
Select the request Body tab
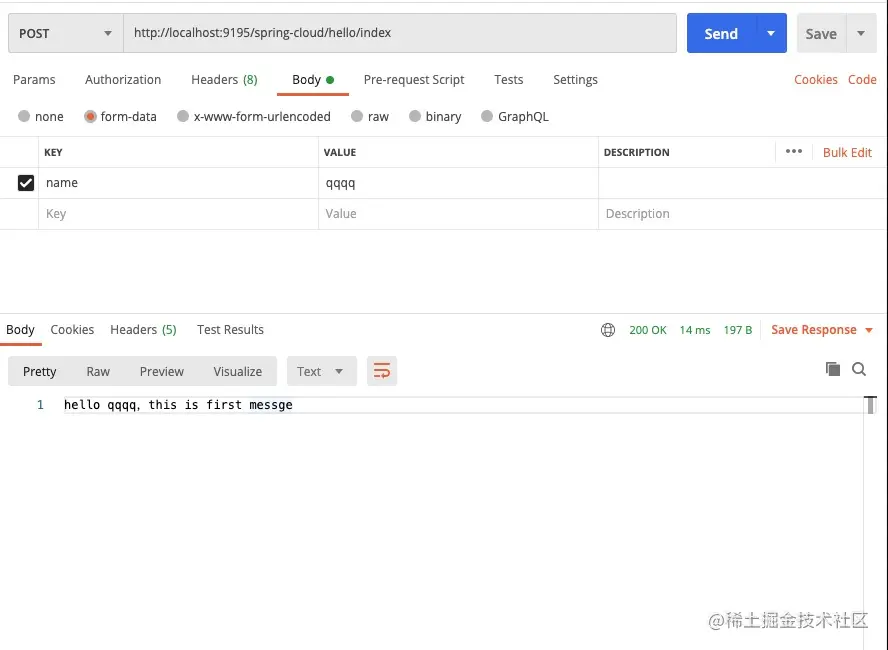coord(313,80)
